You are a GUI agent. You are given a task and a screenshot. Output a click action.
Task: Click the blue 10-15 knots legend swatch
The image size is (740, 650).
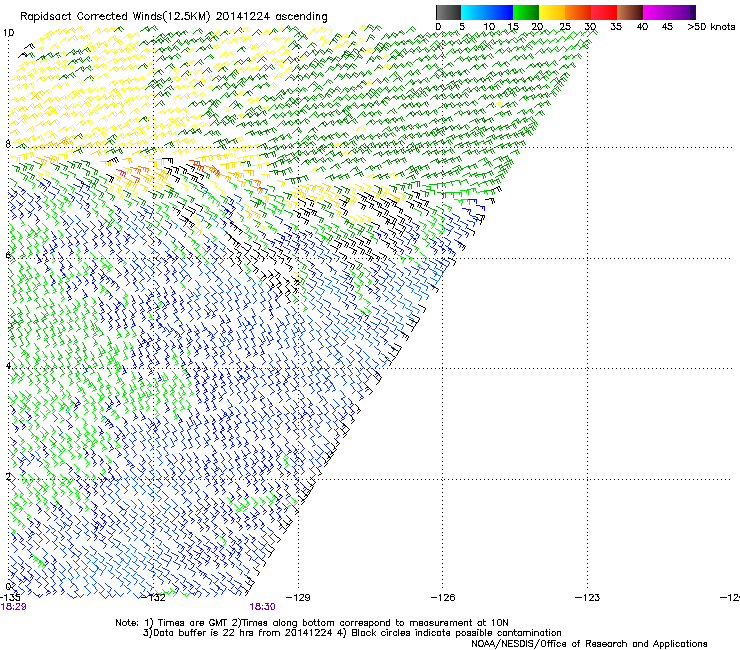tap(500, 12)
